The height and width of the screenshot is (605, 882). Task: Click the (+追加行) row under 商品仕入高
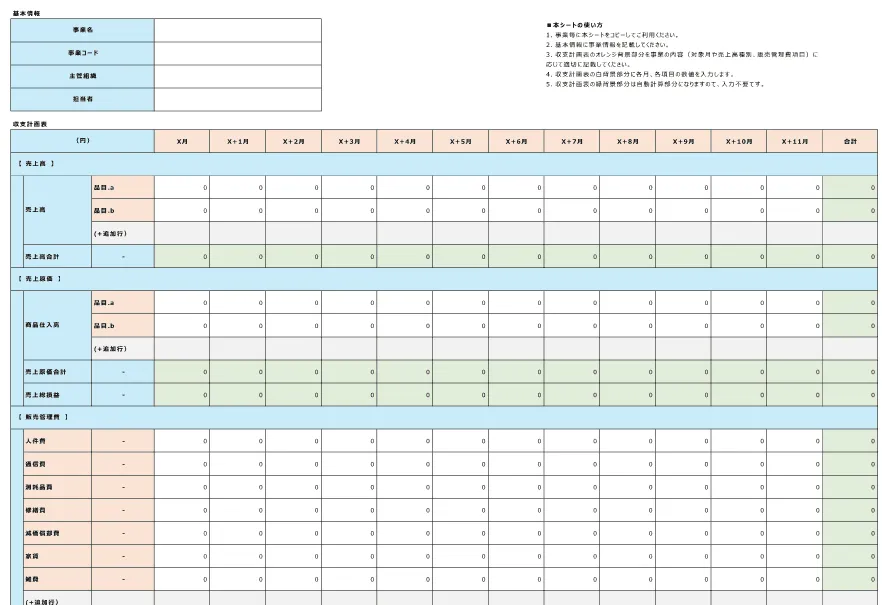point(120,348)
